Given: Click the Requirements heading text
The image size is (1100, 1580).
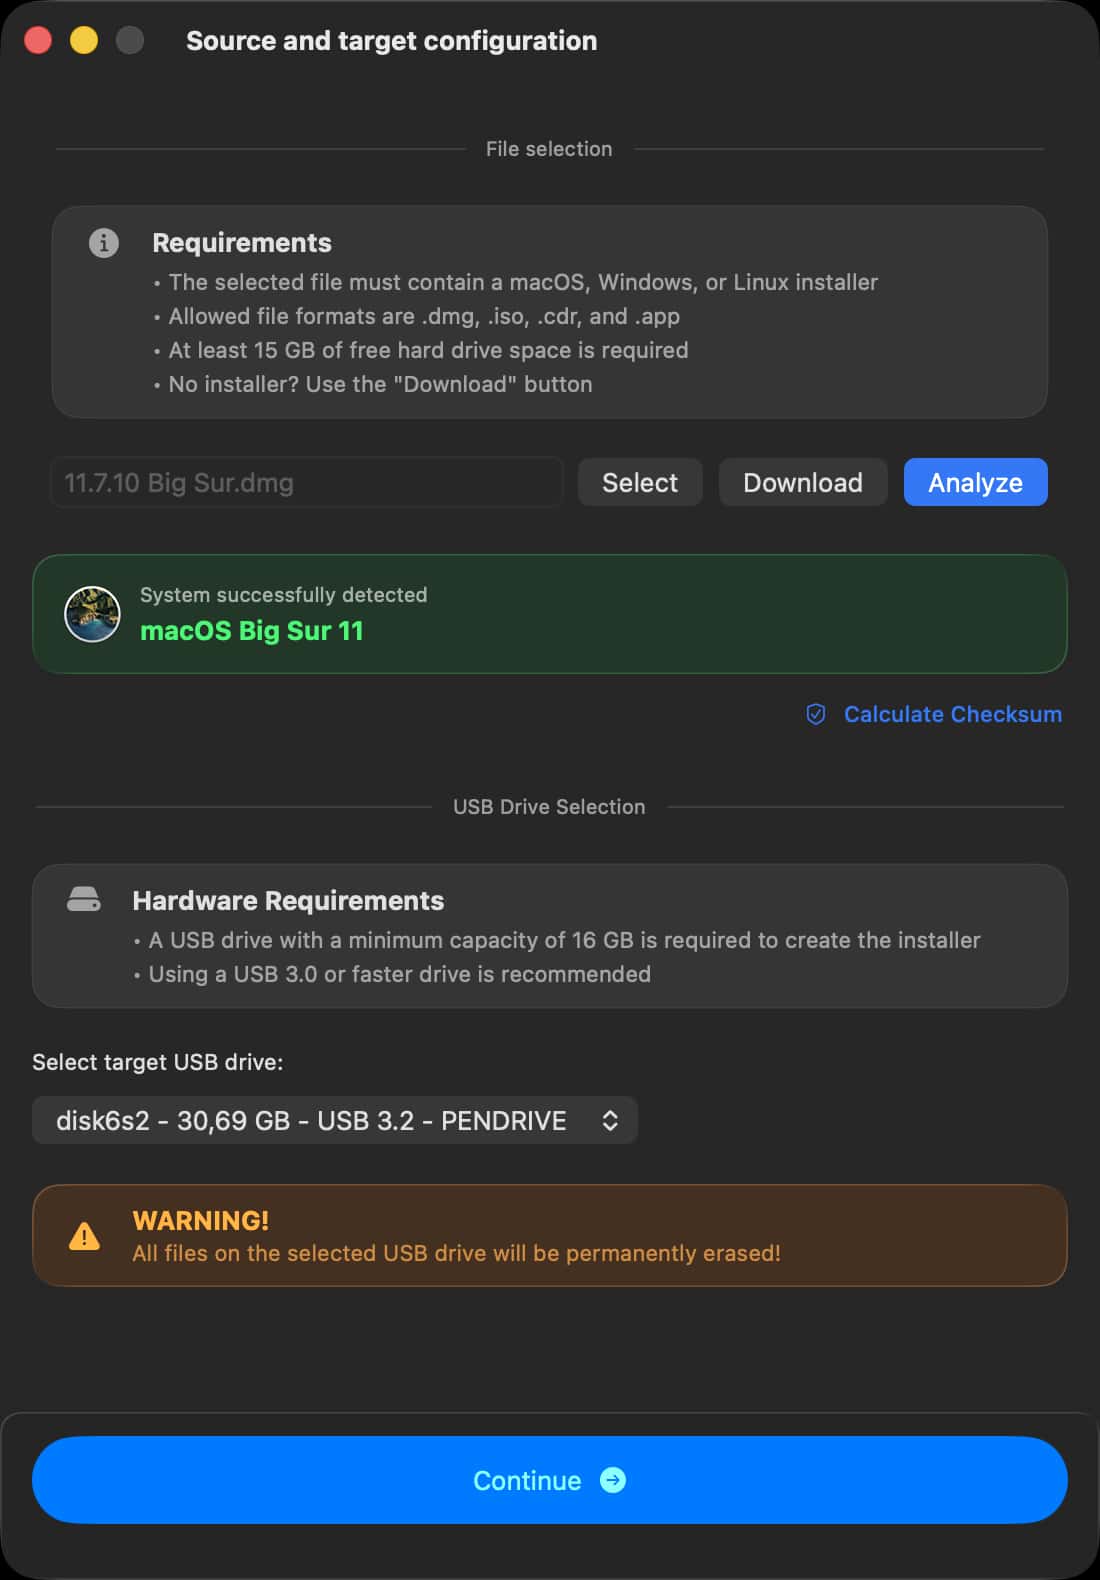Looking at the screenshot, I should pos(242,243).
